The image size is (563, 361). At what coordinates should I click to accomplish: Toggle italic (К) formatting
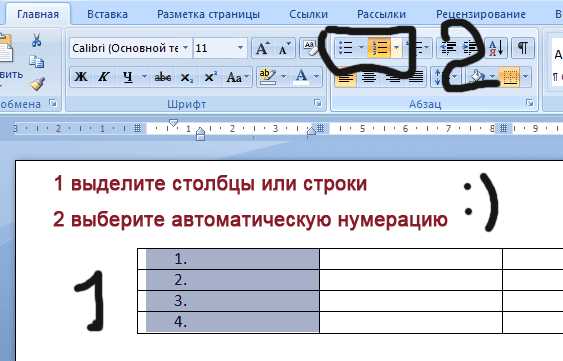pyautogui.click(x=104, y=77)
